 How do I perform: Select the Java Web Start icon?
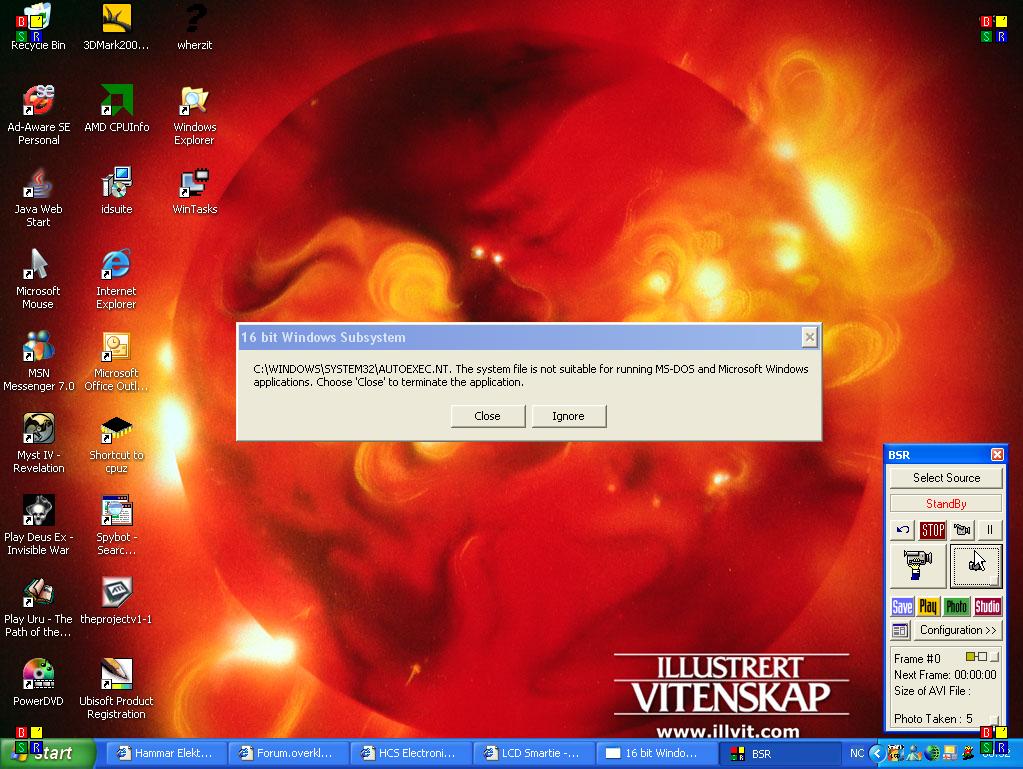click(x=38, y=198)
